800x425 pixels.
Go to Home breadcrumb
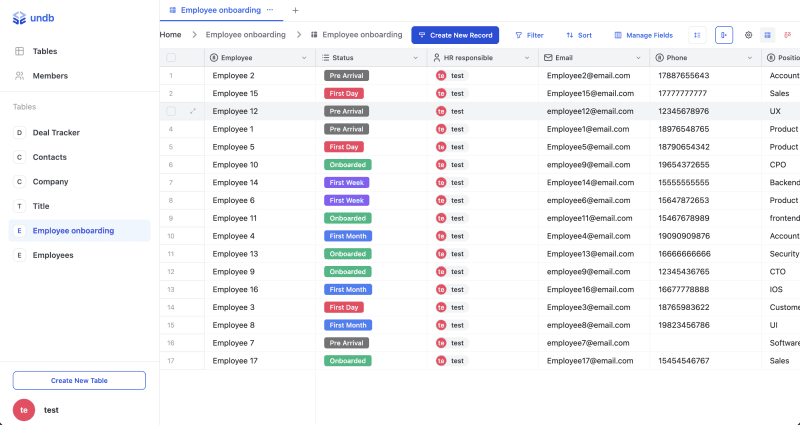click(x=170, y=35)
